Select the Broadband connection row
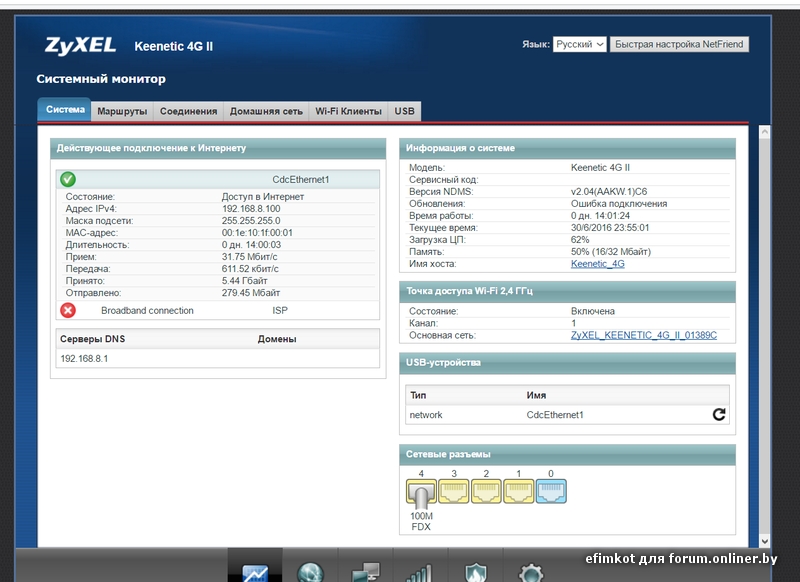800x582 pixels. (218, 310)
